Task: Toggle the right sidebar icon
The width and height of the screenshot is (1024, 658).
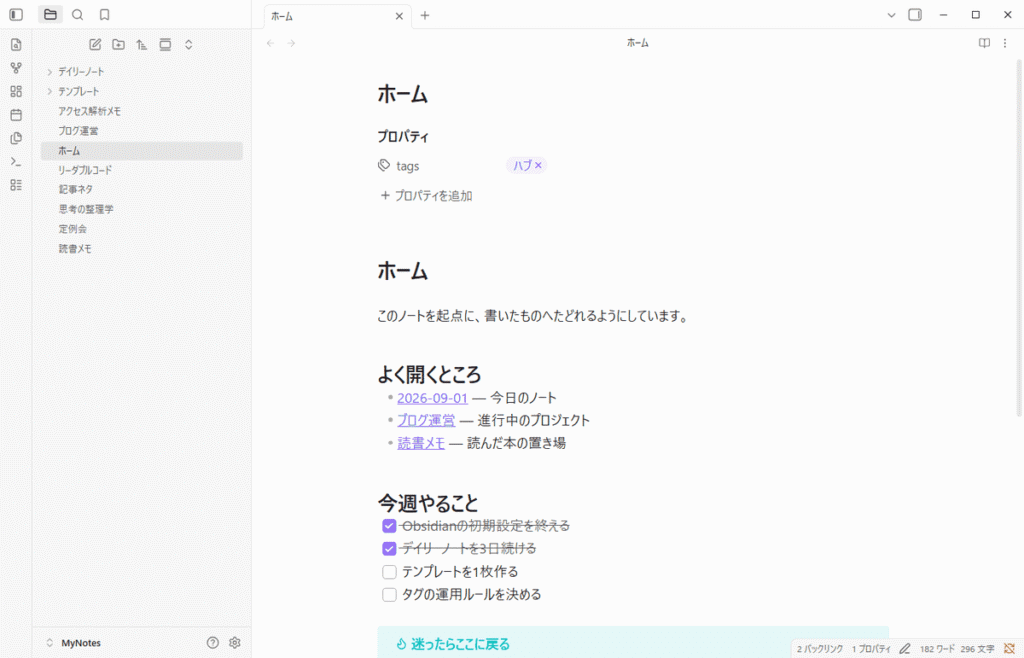Action: click(915, 14)
